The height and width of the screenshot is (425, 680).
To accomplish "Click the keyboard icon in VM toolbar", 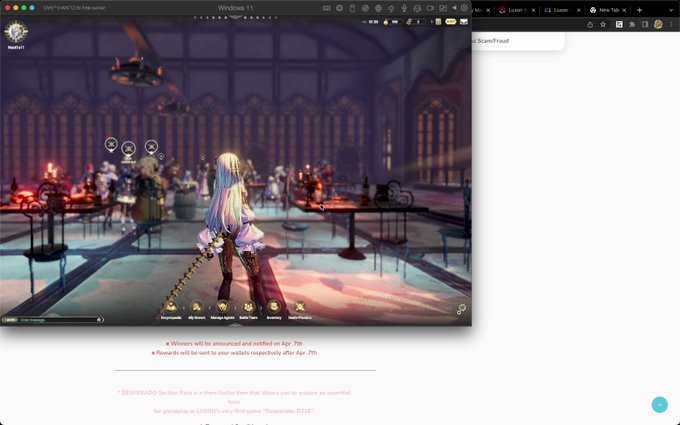I will tap(327, 8).
